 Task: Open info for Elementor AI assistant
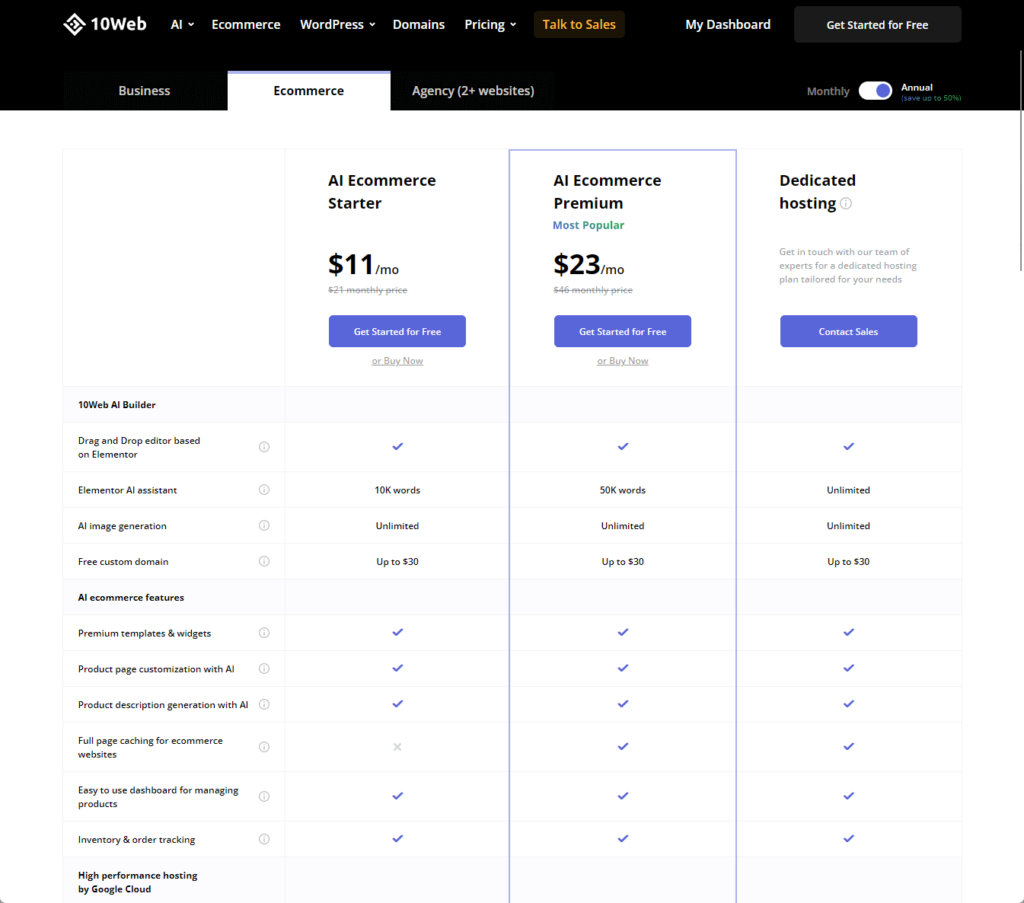pyautogui.click(x=264, y=490)
